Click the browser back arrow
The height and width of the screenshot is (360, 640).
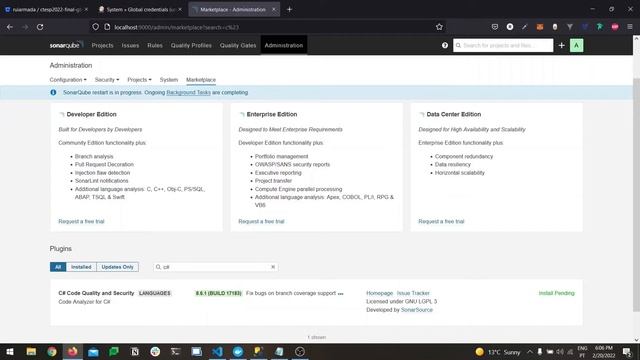click(10, 27)
